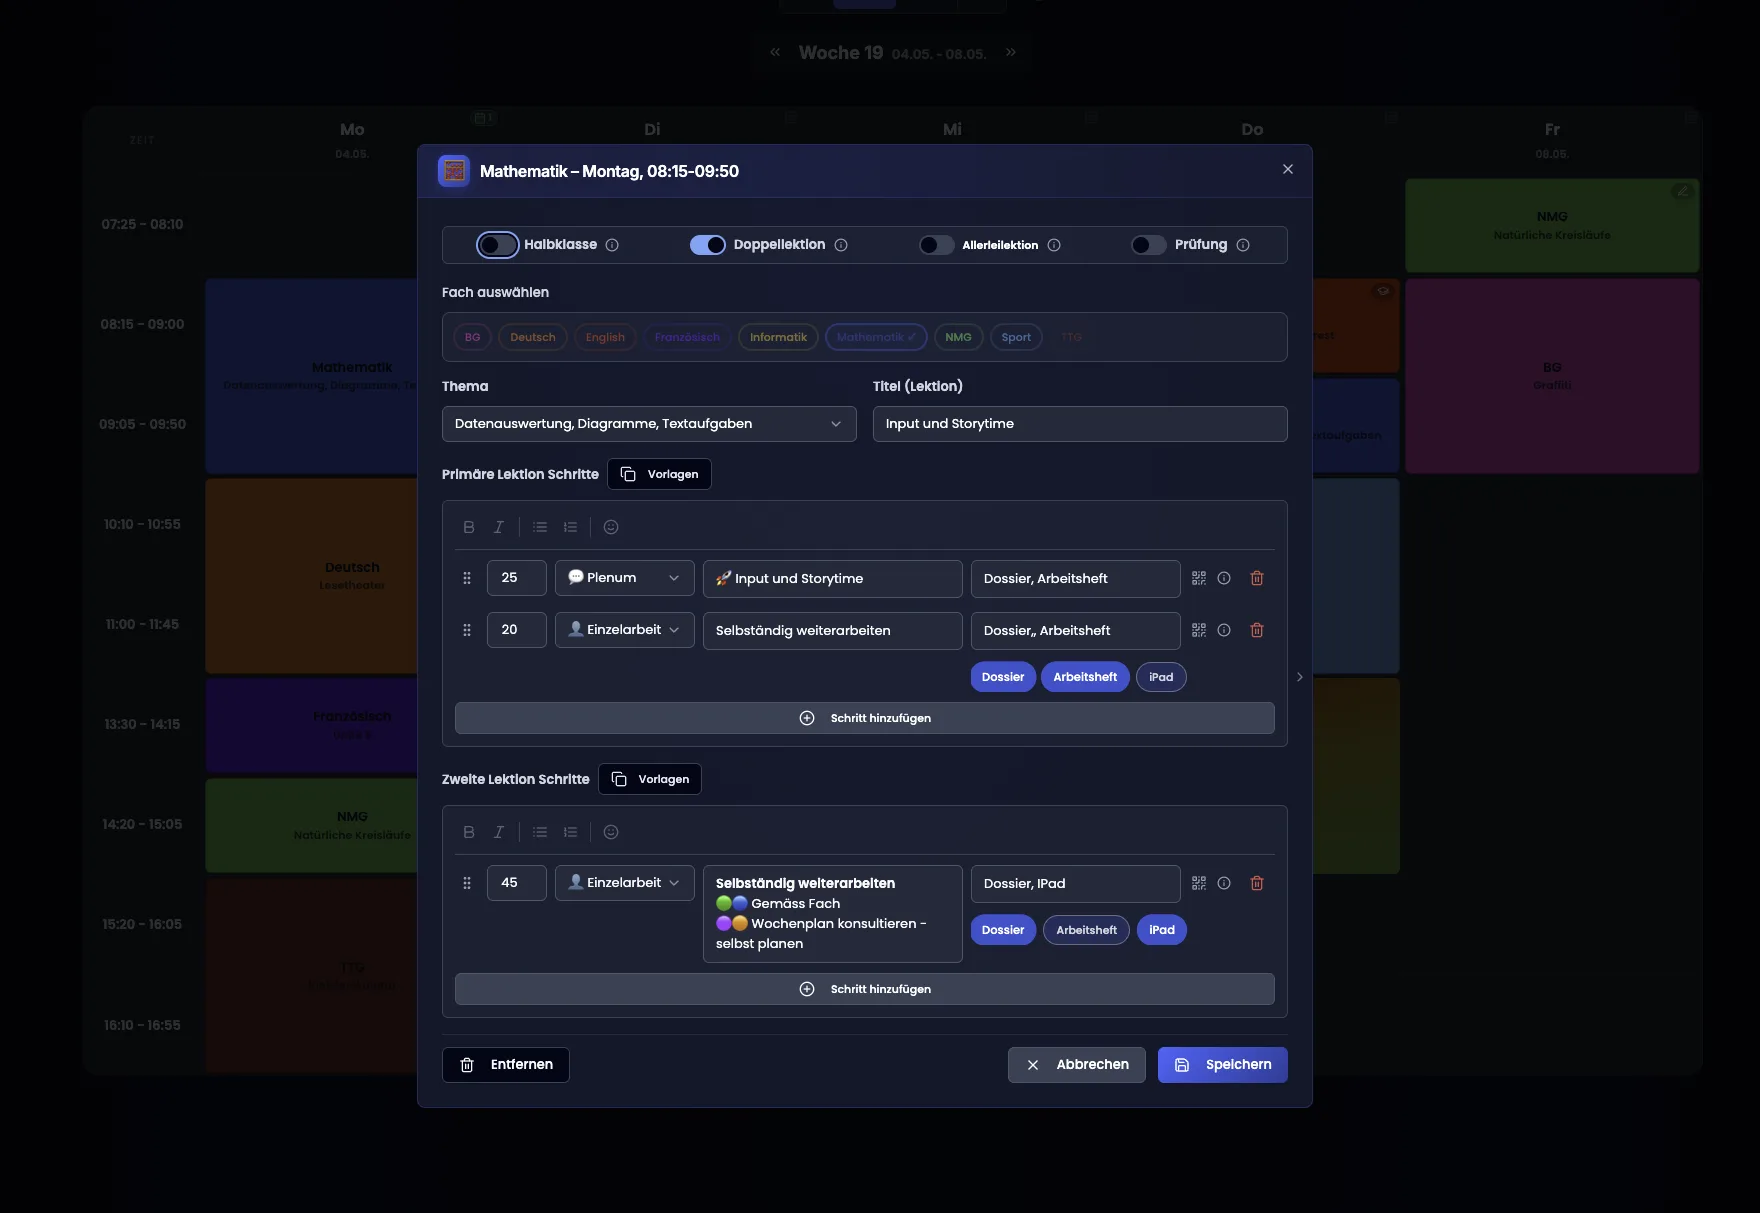This screenshot has height=1213, width=1760.
Task: Pick the Sport subject chip
Action: coord(1016,337)
